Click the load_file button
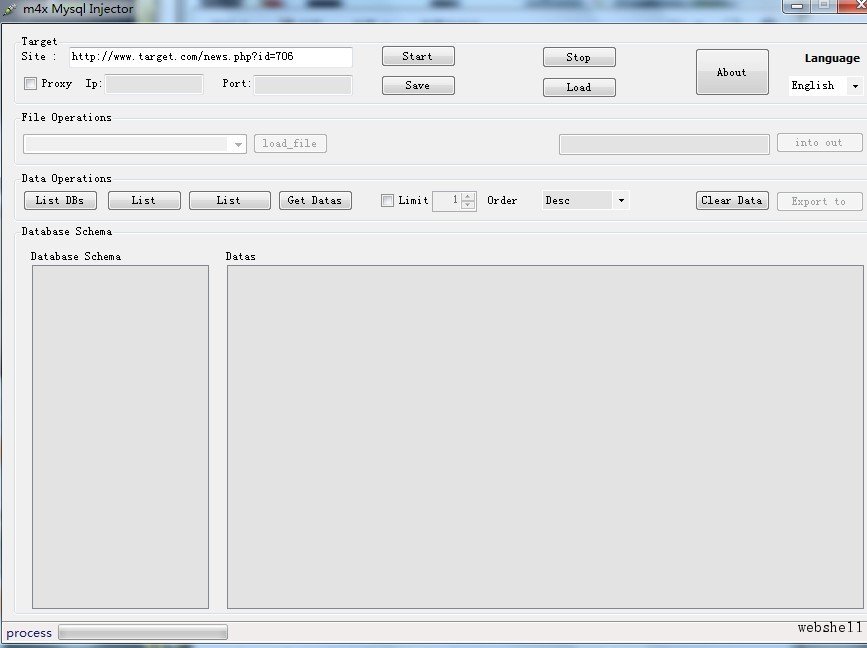The height and width of the screenshot is (648, 867). 290,144
